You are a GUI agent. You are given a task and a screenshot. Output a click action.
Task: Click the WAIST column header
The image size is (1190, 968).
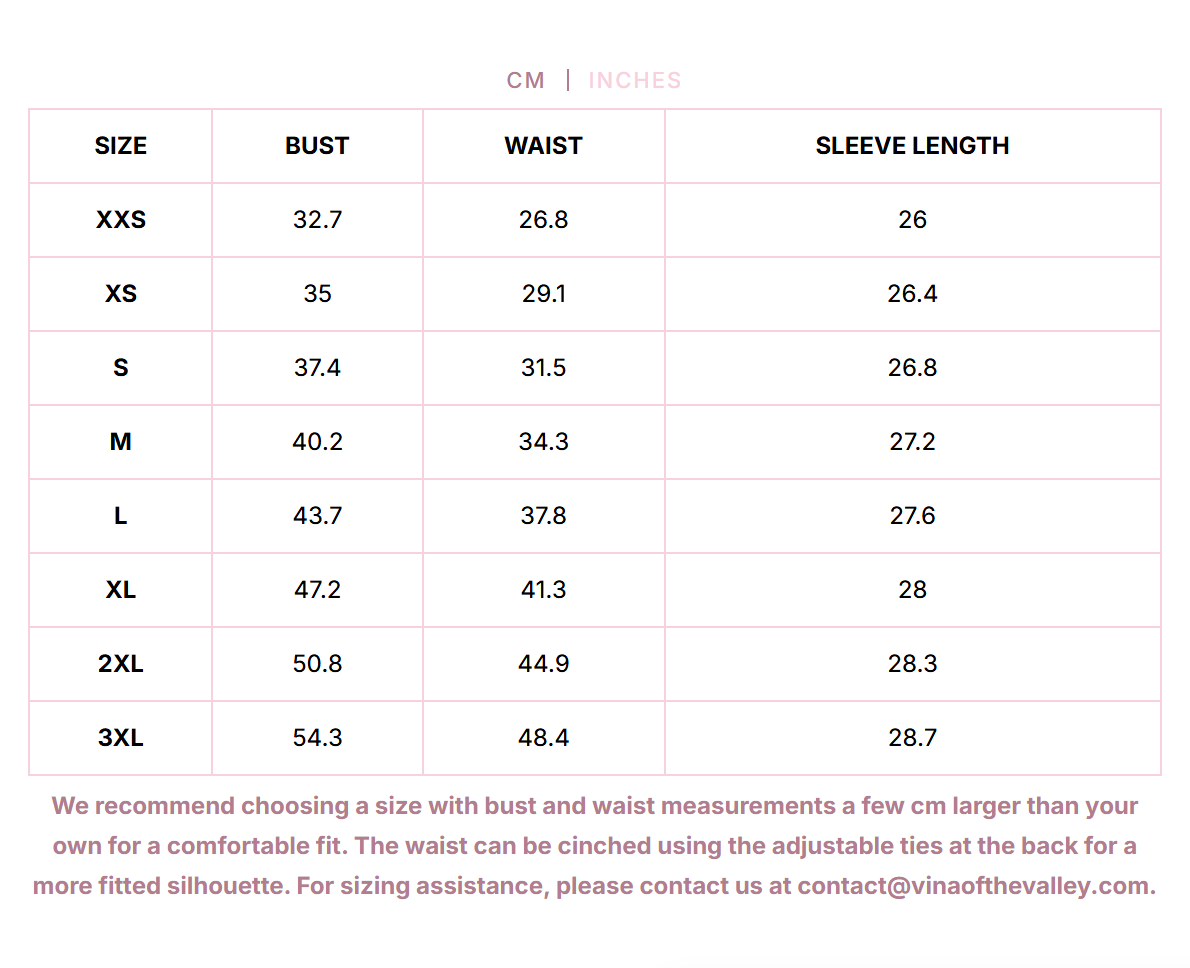pos(543,146)
